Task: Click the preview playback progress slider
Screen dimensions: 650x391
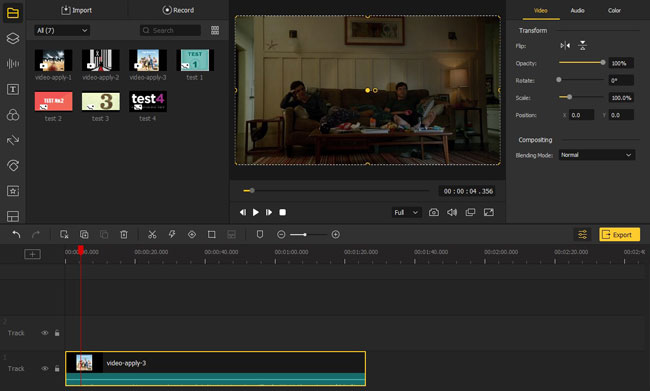Action: (x=336, y=191)
